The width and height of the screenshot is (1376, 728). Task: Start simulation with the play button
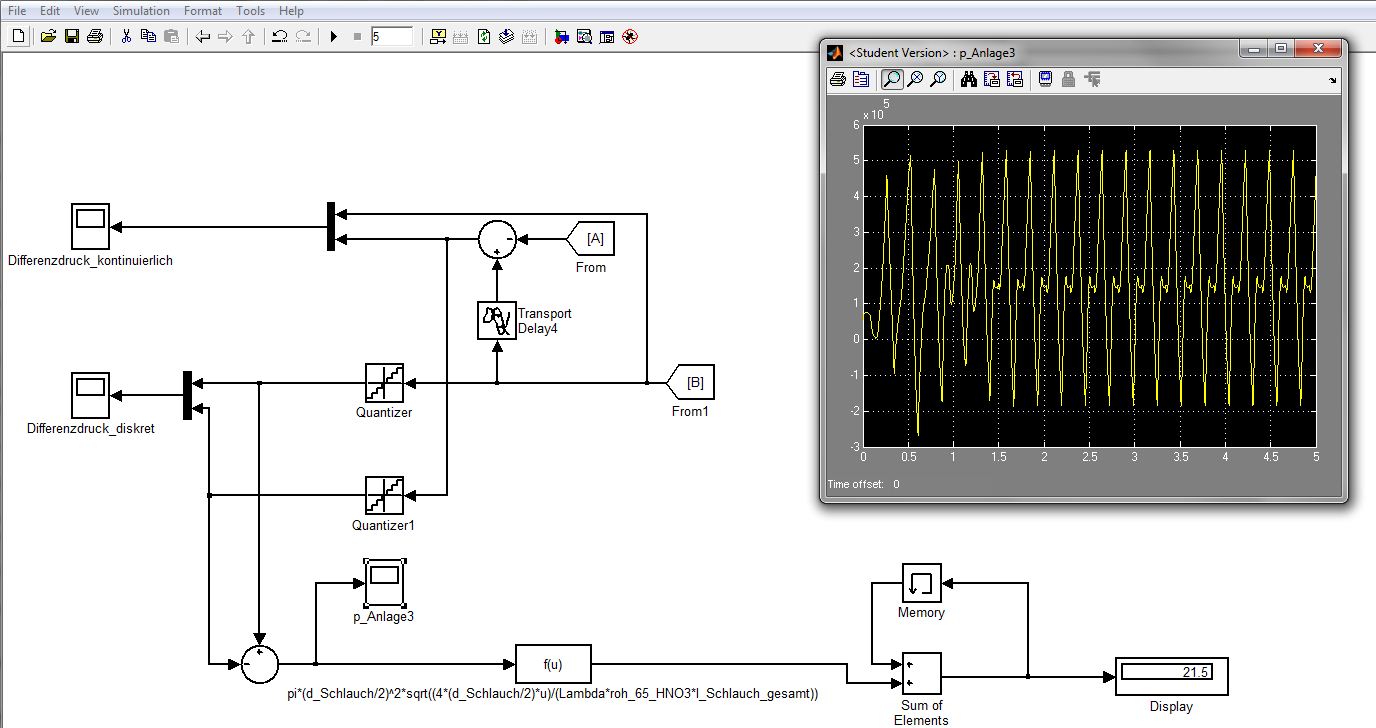334,37
